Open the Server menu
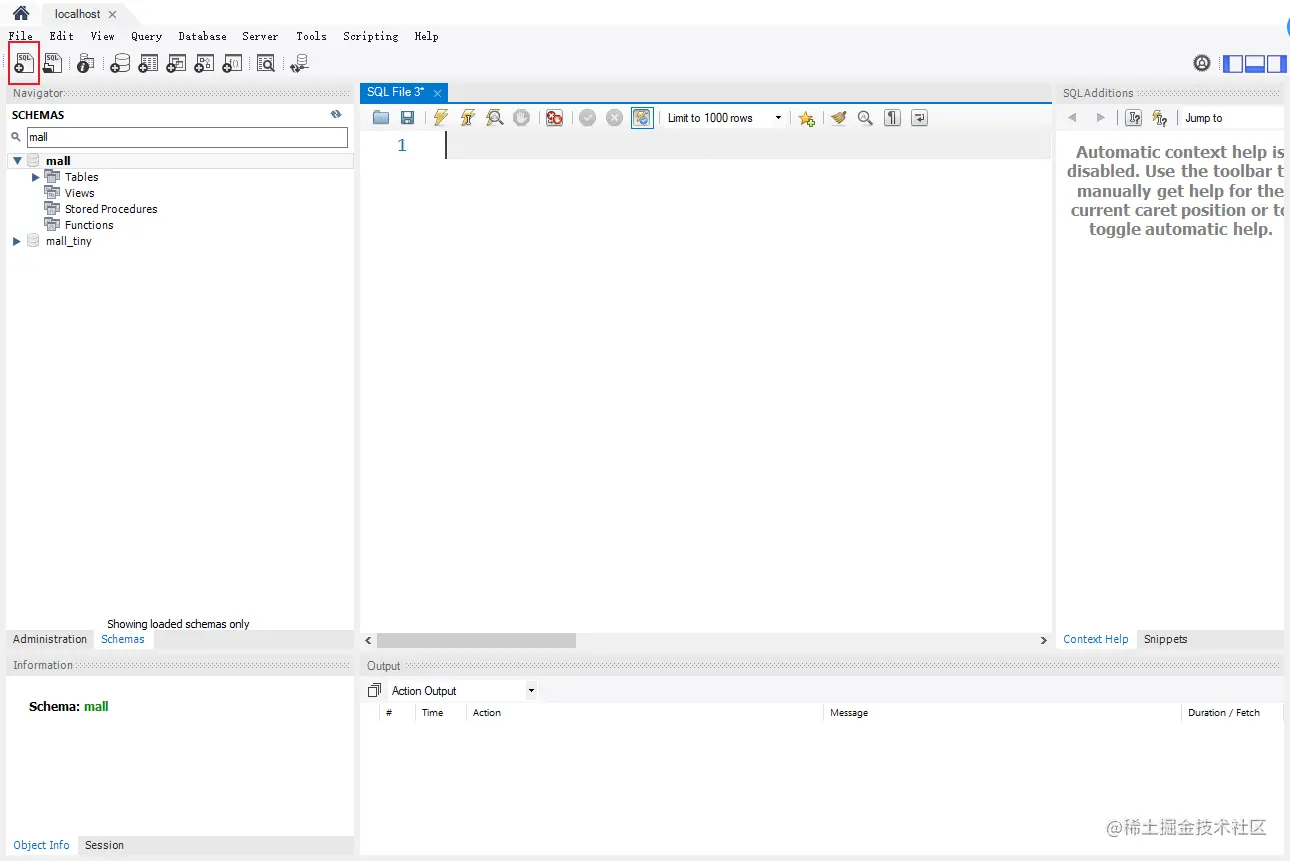This screenshot has width=1290, height=861. (260, 36)
